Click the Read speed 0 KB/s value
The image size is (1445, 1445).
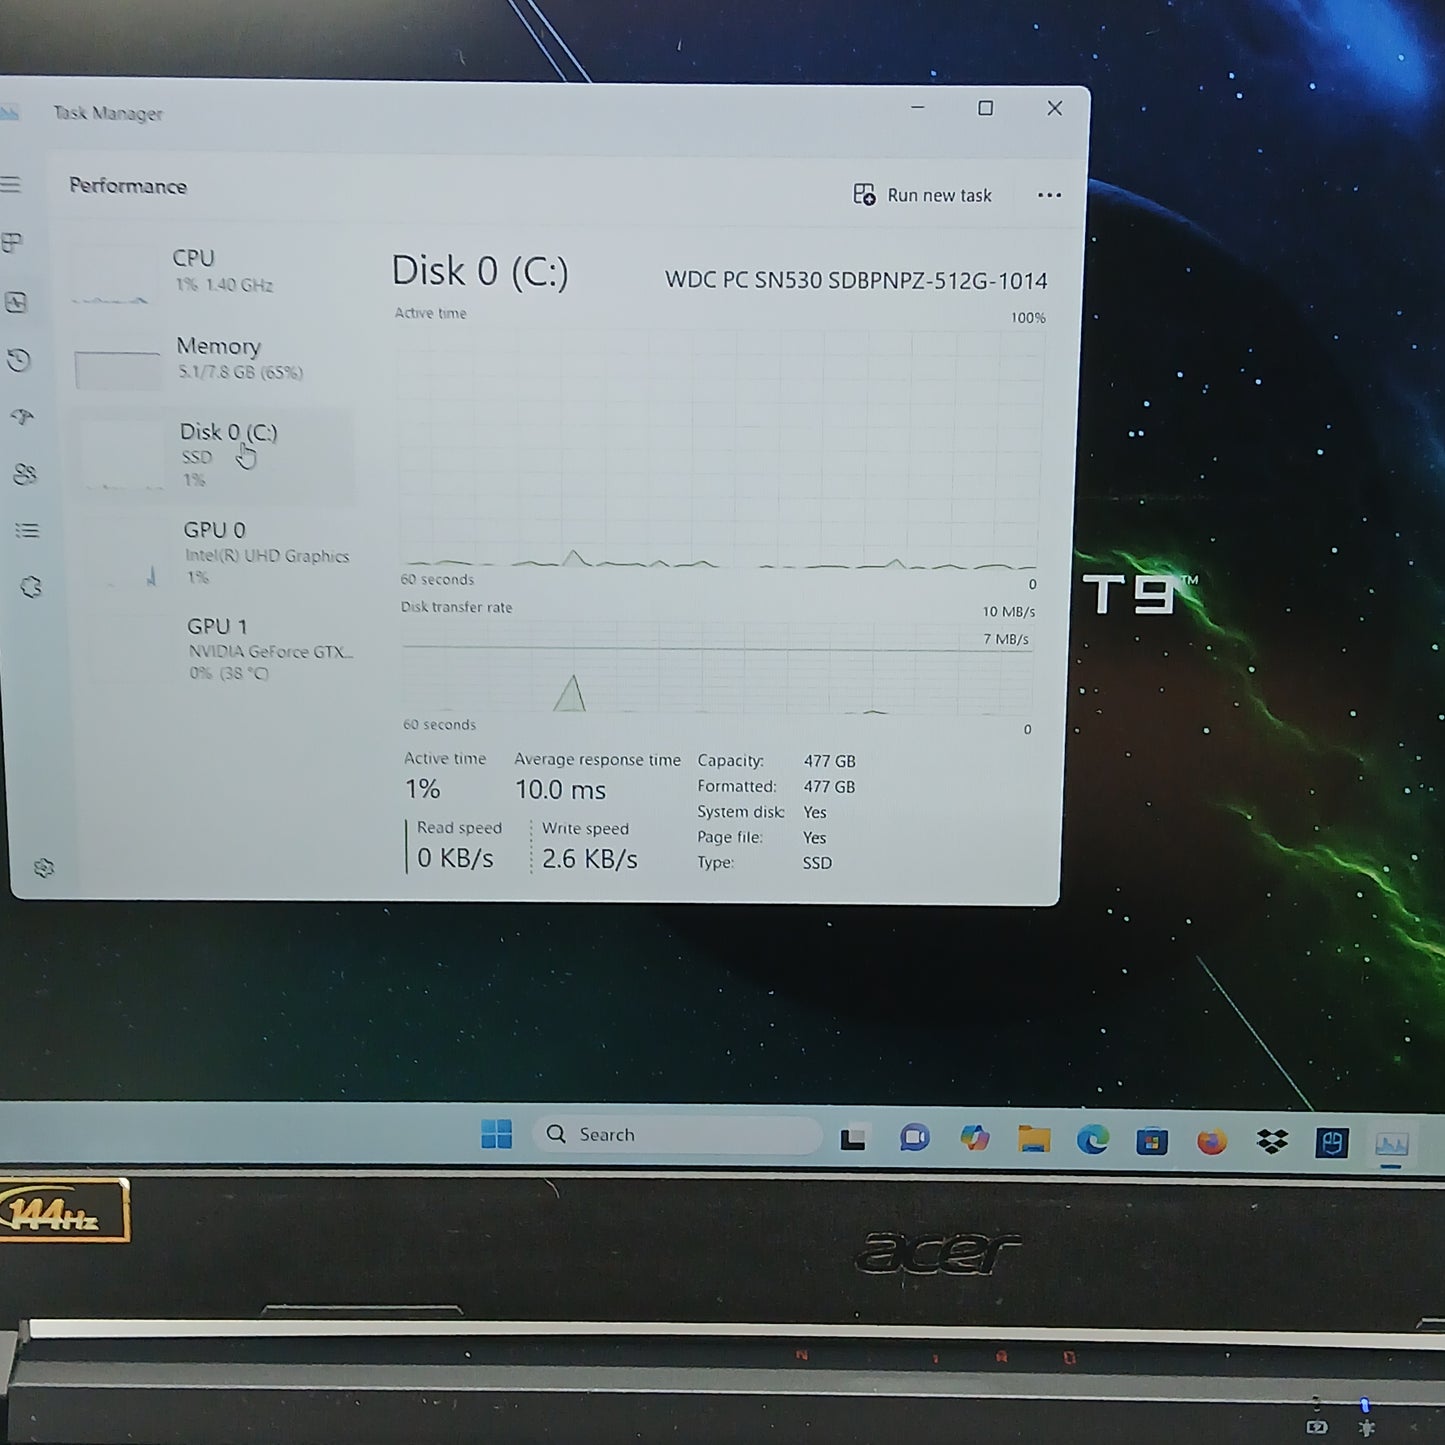pos(455,858)
